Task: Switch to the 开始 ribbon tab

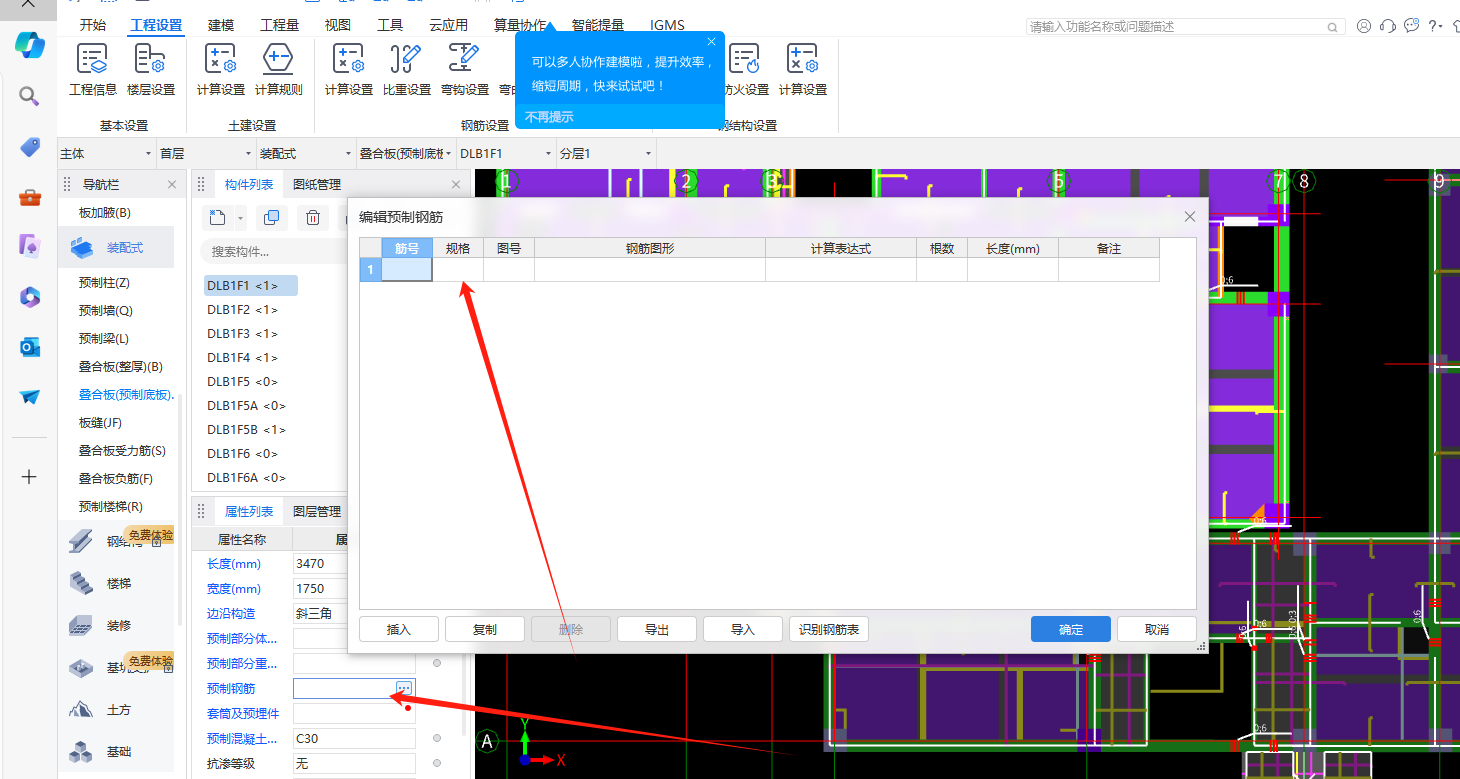Action: pos(93,25)
